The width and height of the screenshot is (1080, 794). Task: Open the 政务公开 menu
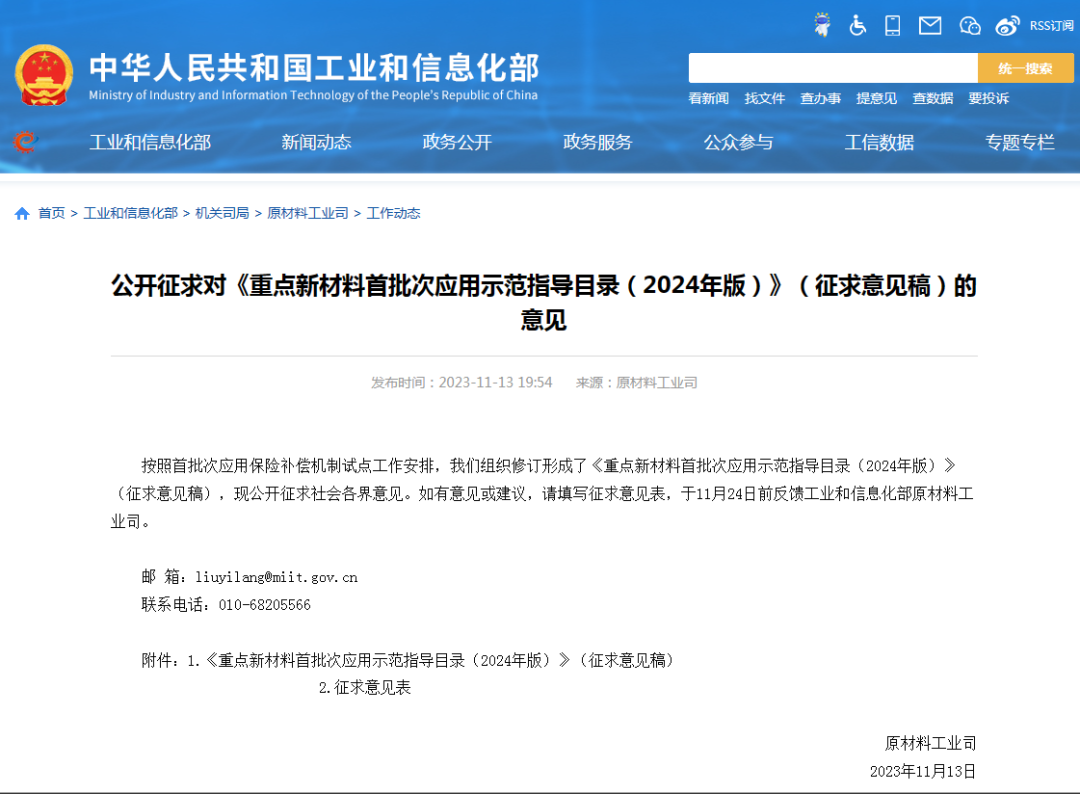(x=456, y=142)
